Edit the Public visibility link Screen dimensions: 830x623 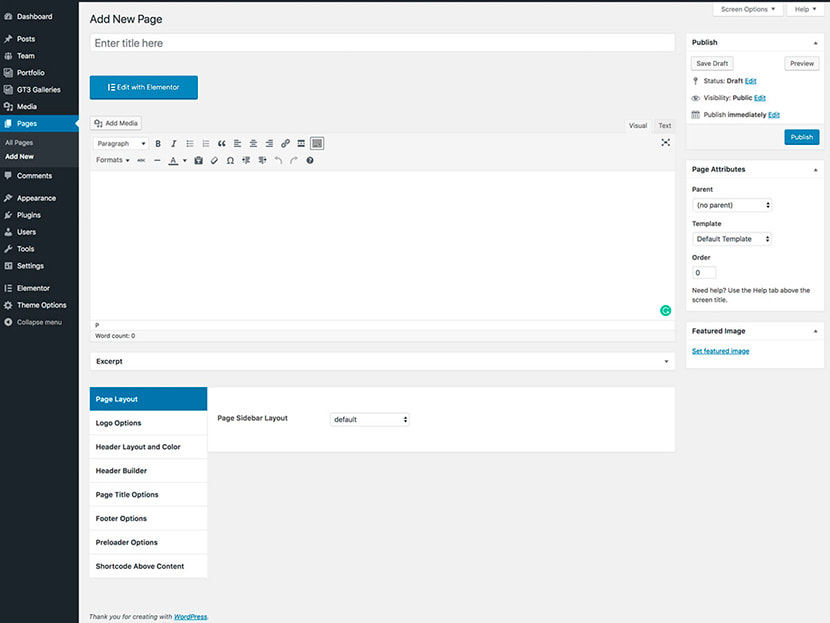[760, 98]
